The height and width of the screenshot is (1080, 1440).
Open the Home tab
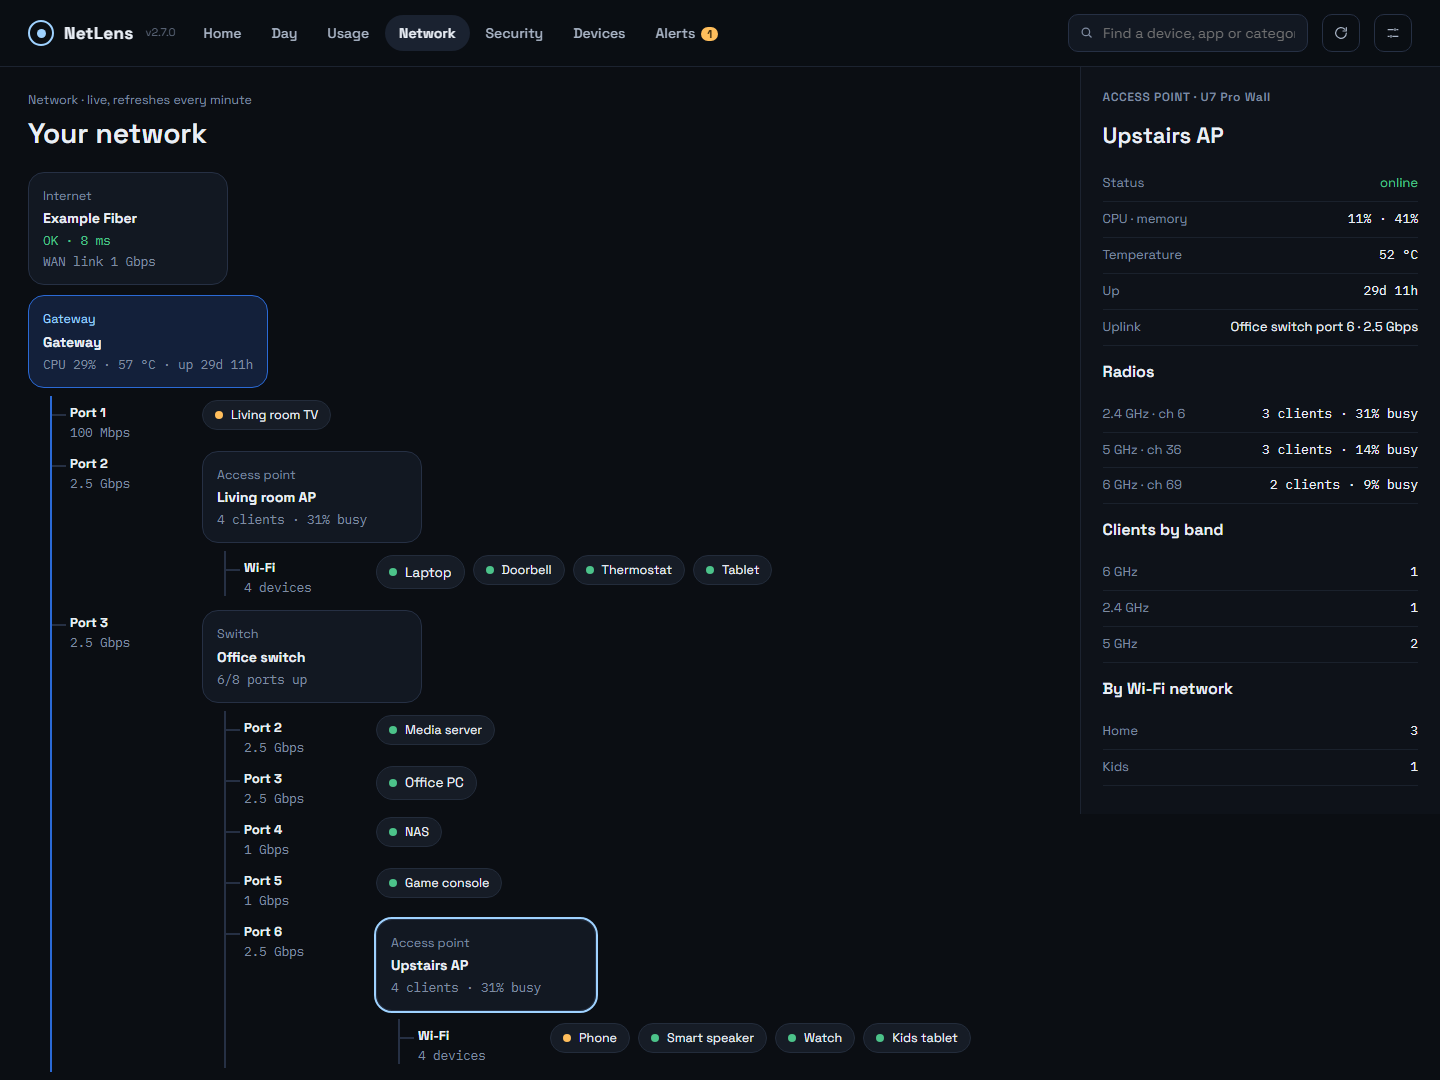222,33
